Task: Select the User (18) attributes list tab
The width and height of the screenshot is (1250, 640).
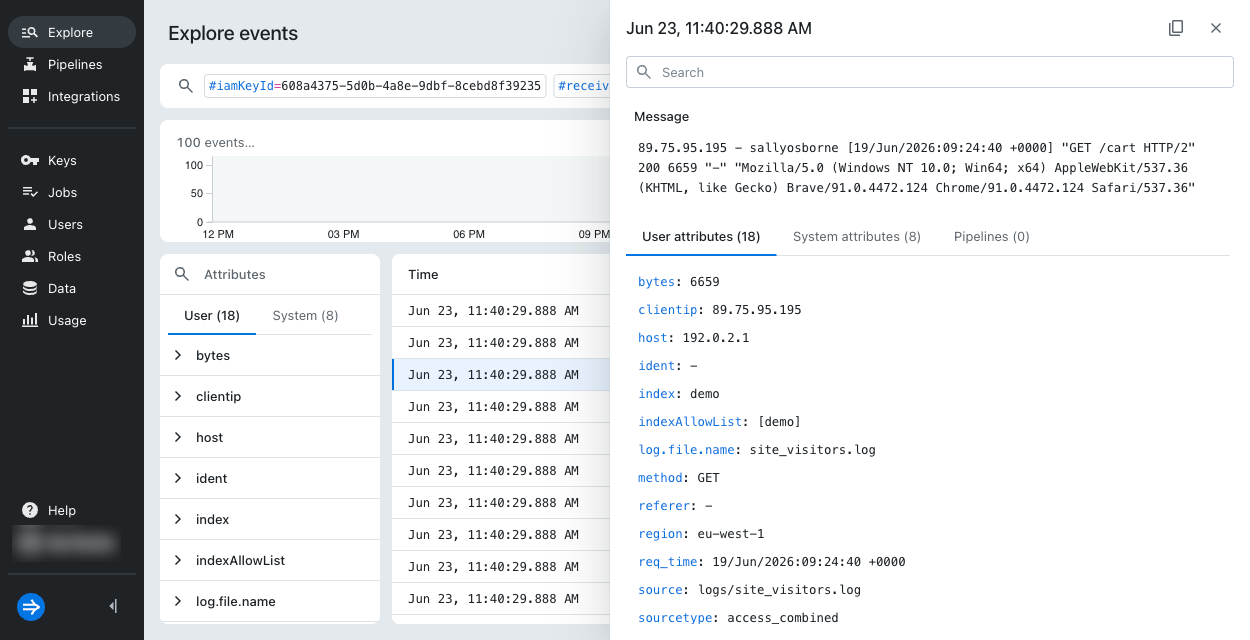Action: coord(212,315)
